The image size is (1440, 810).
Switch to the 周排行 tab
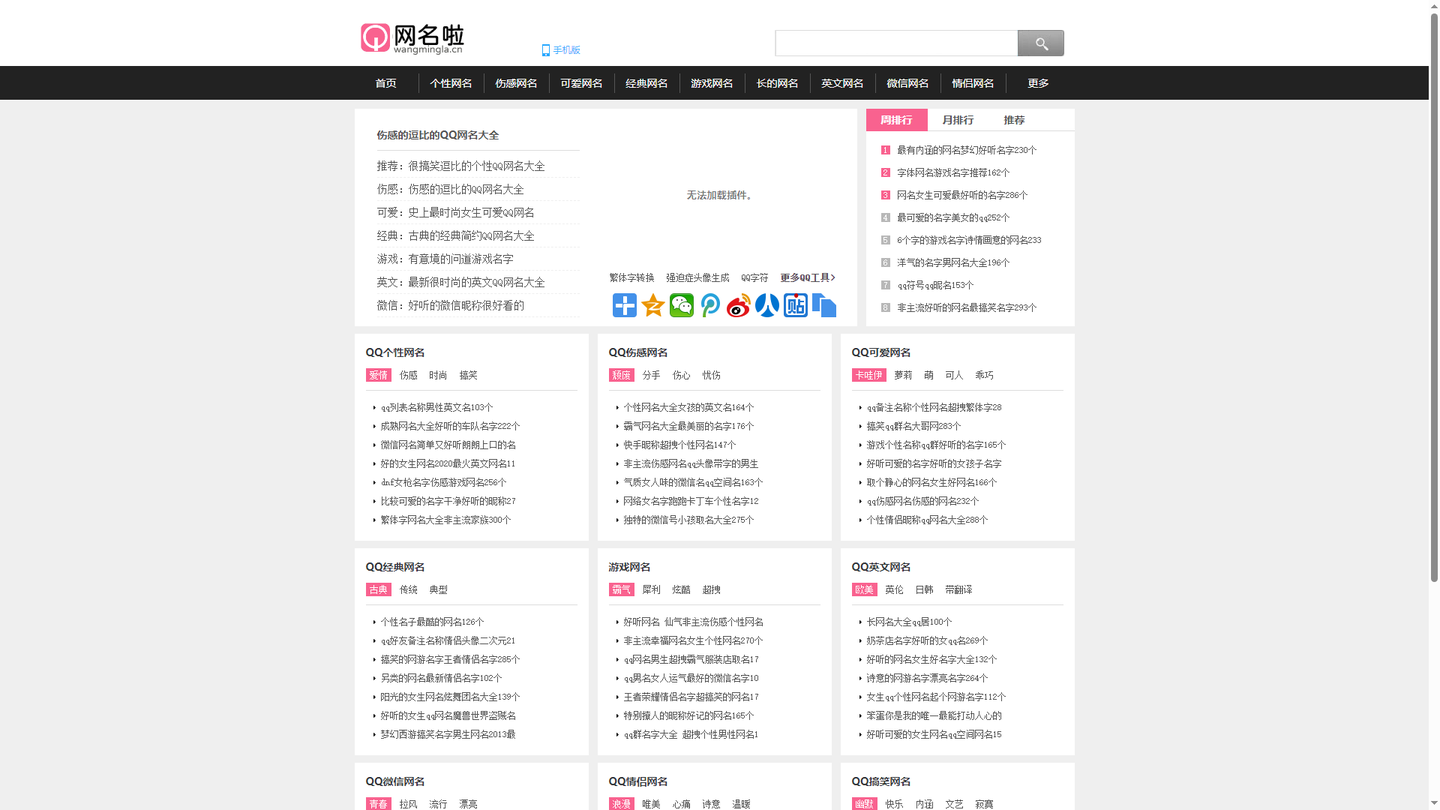[x=896, y=120]
